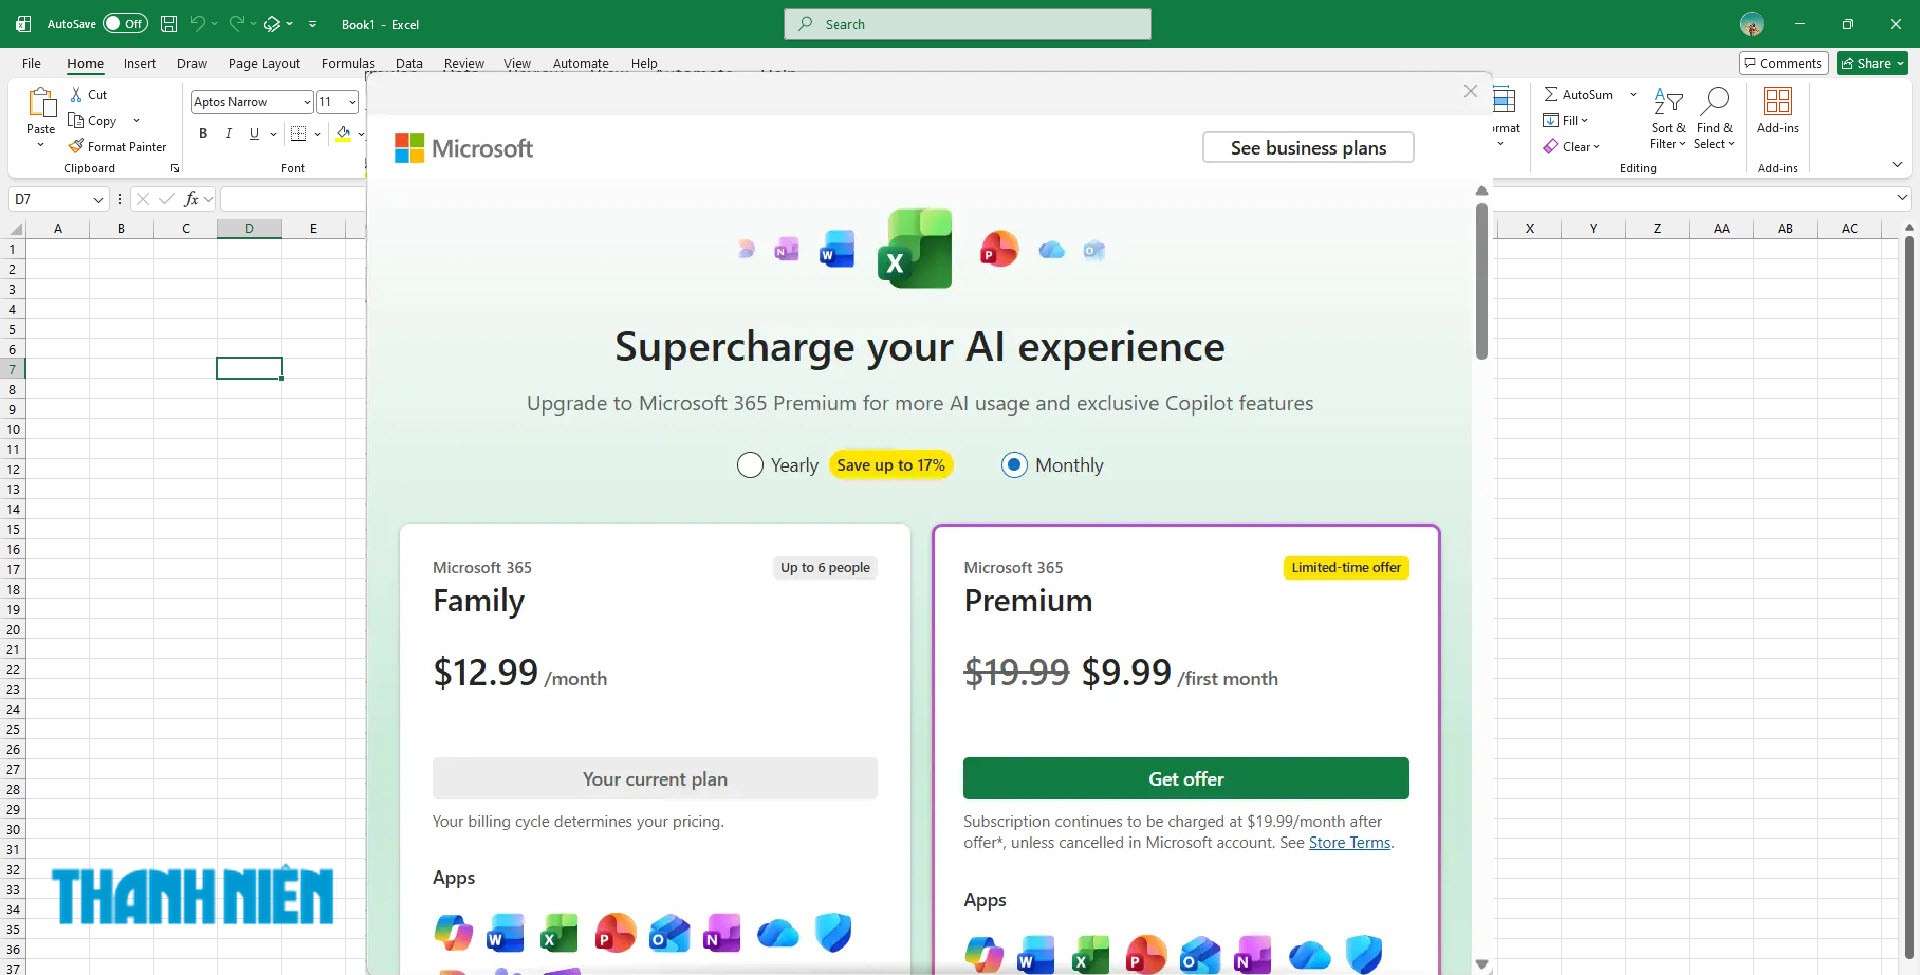Click the Comments button
The width and height of the screenshot is (1920, 975).
click(1783, 63)
